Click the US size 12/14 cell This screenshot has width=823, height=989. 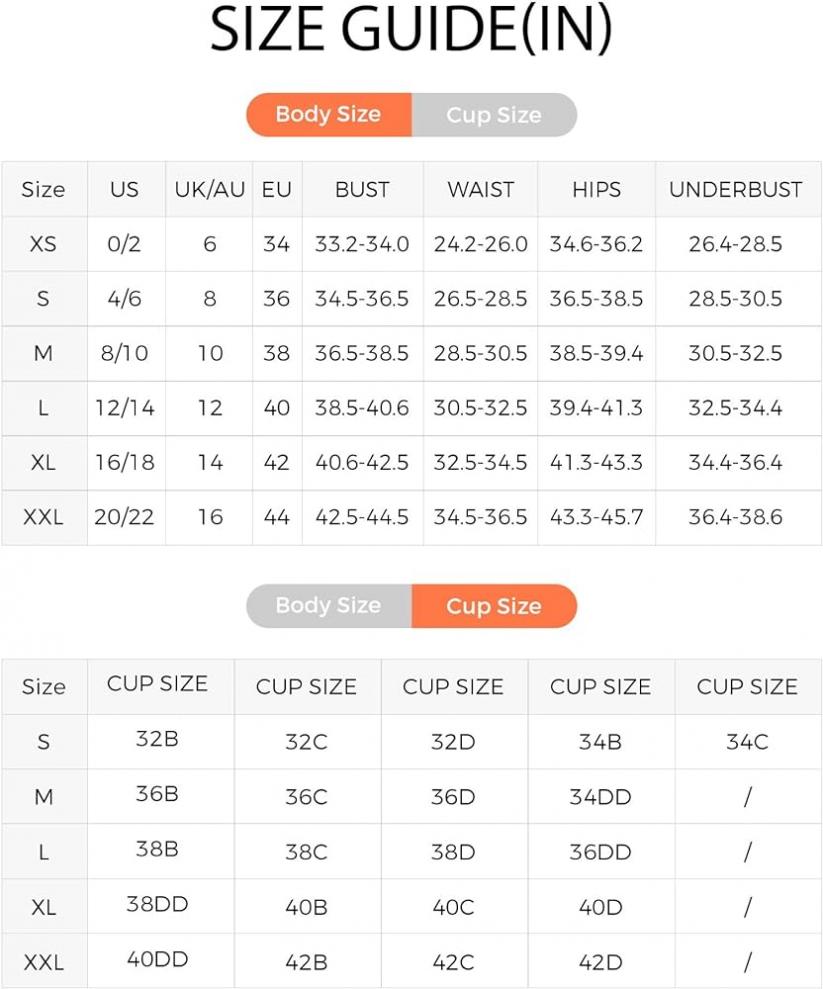point(125,408)
